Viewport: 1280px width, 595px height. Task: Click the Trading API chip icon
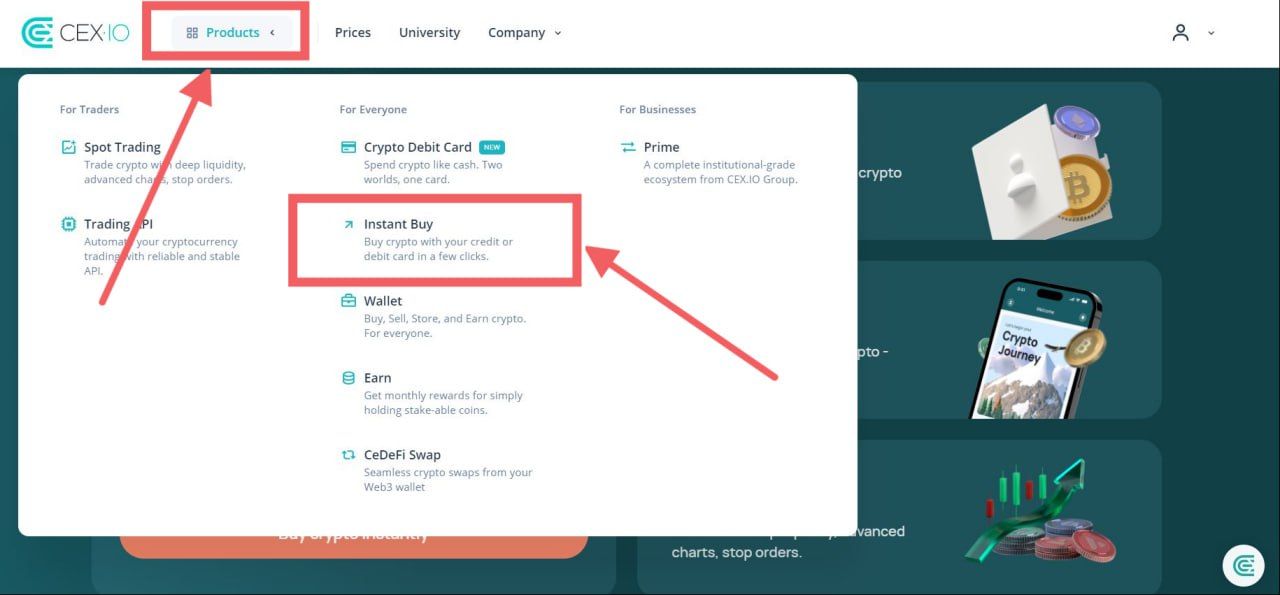[68, 224]
